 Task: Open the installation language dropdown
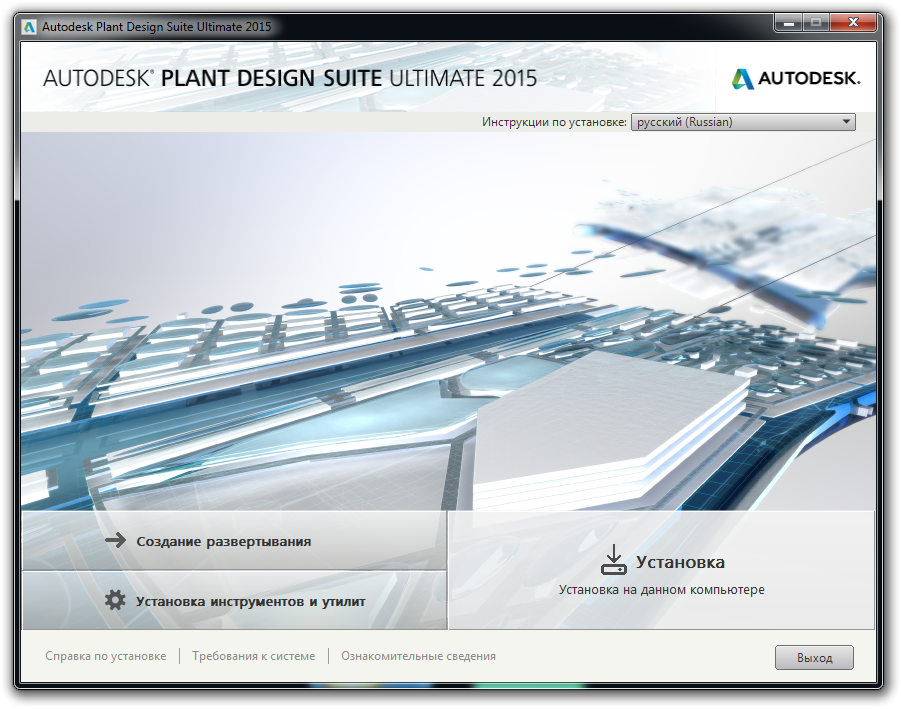pyautogui.click(x=743, y=122)
